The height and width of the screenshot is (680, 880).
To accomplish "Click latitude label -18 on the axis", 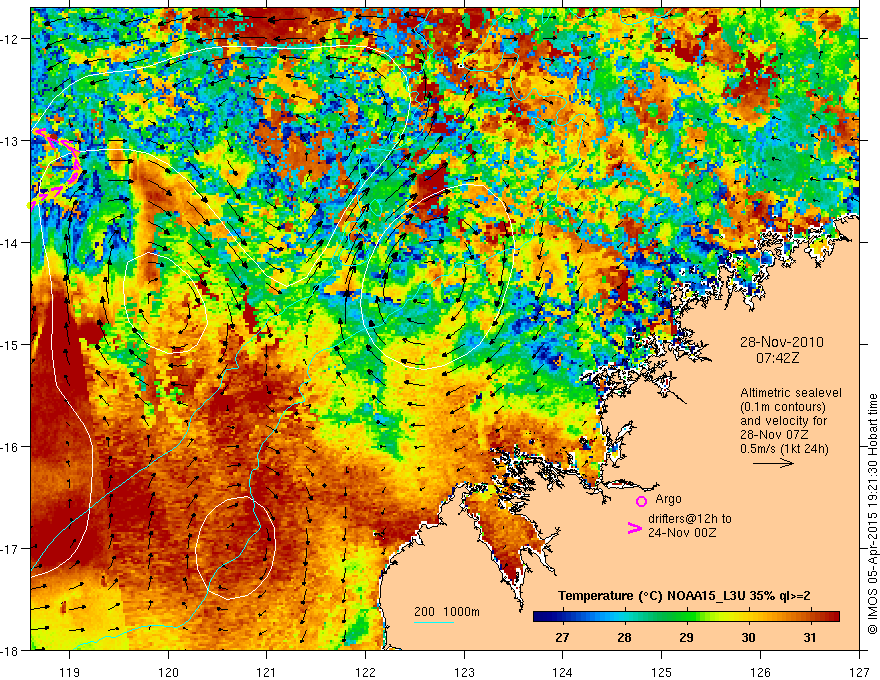I will click(x=10, y=651).
